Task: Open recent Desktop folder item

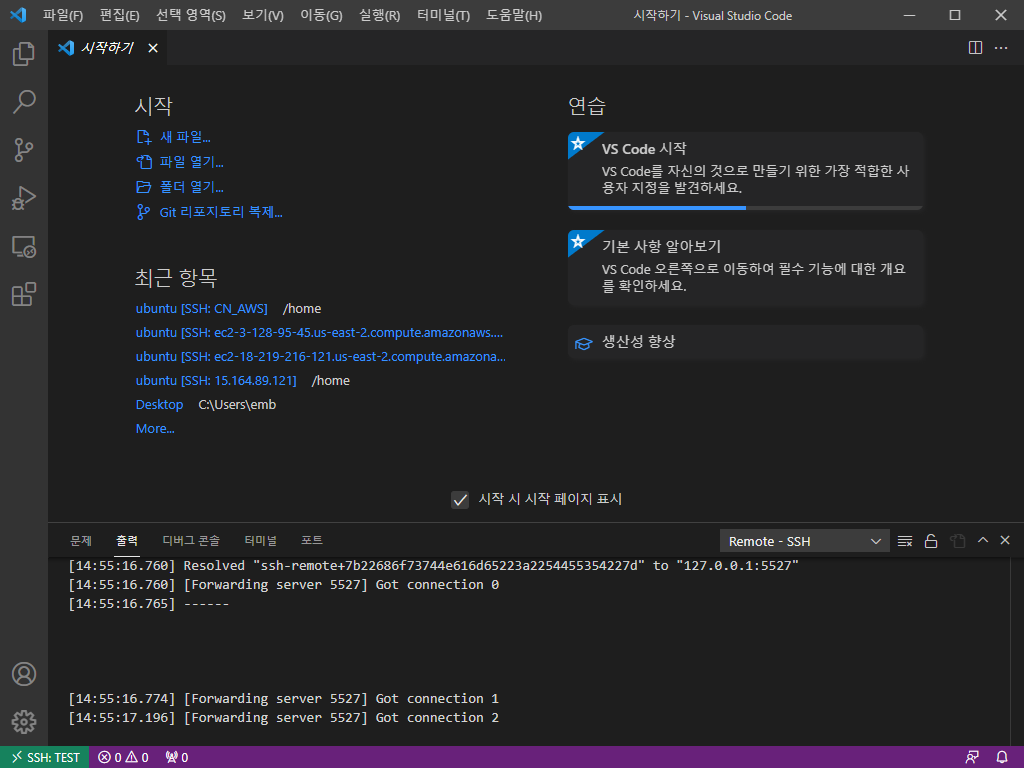Action: (x=159, y=405)
